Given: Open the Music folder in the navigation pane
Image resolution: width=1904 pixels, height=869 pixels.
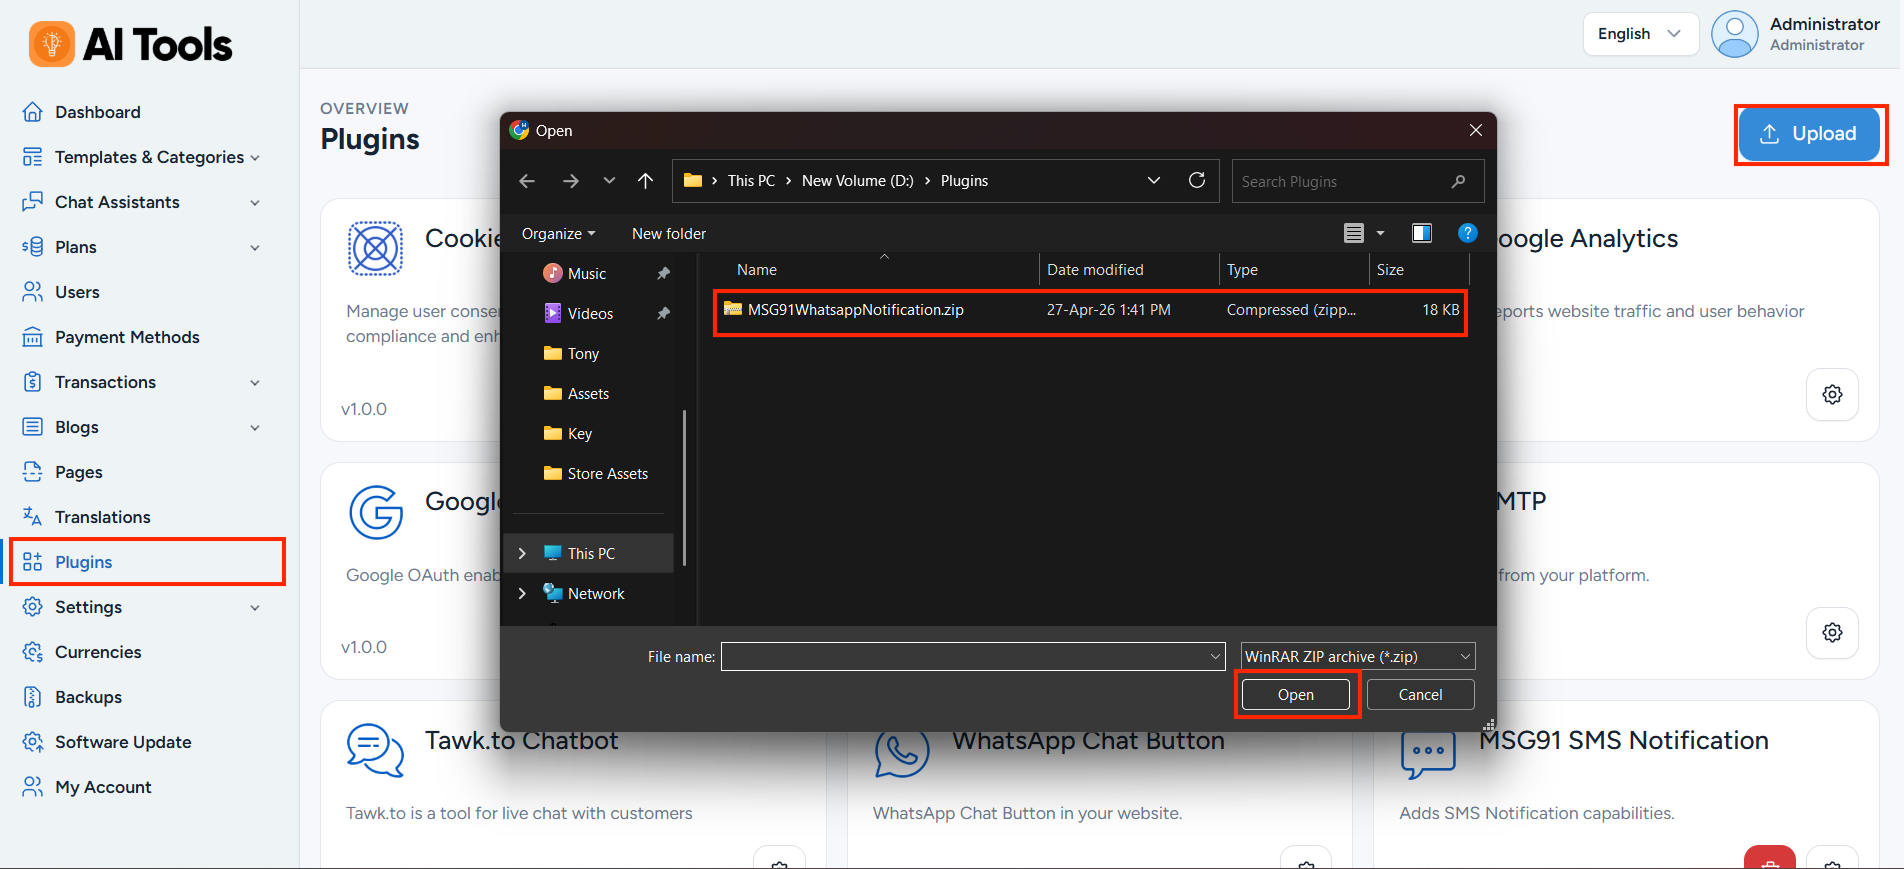Looking at the screenshot, I should (587, 273).
